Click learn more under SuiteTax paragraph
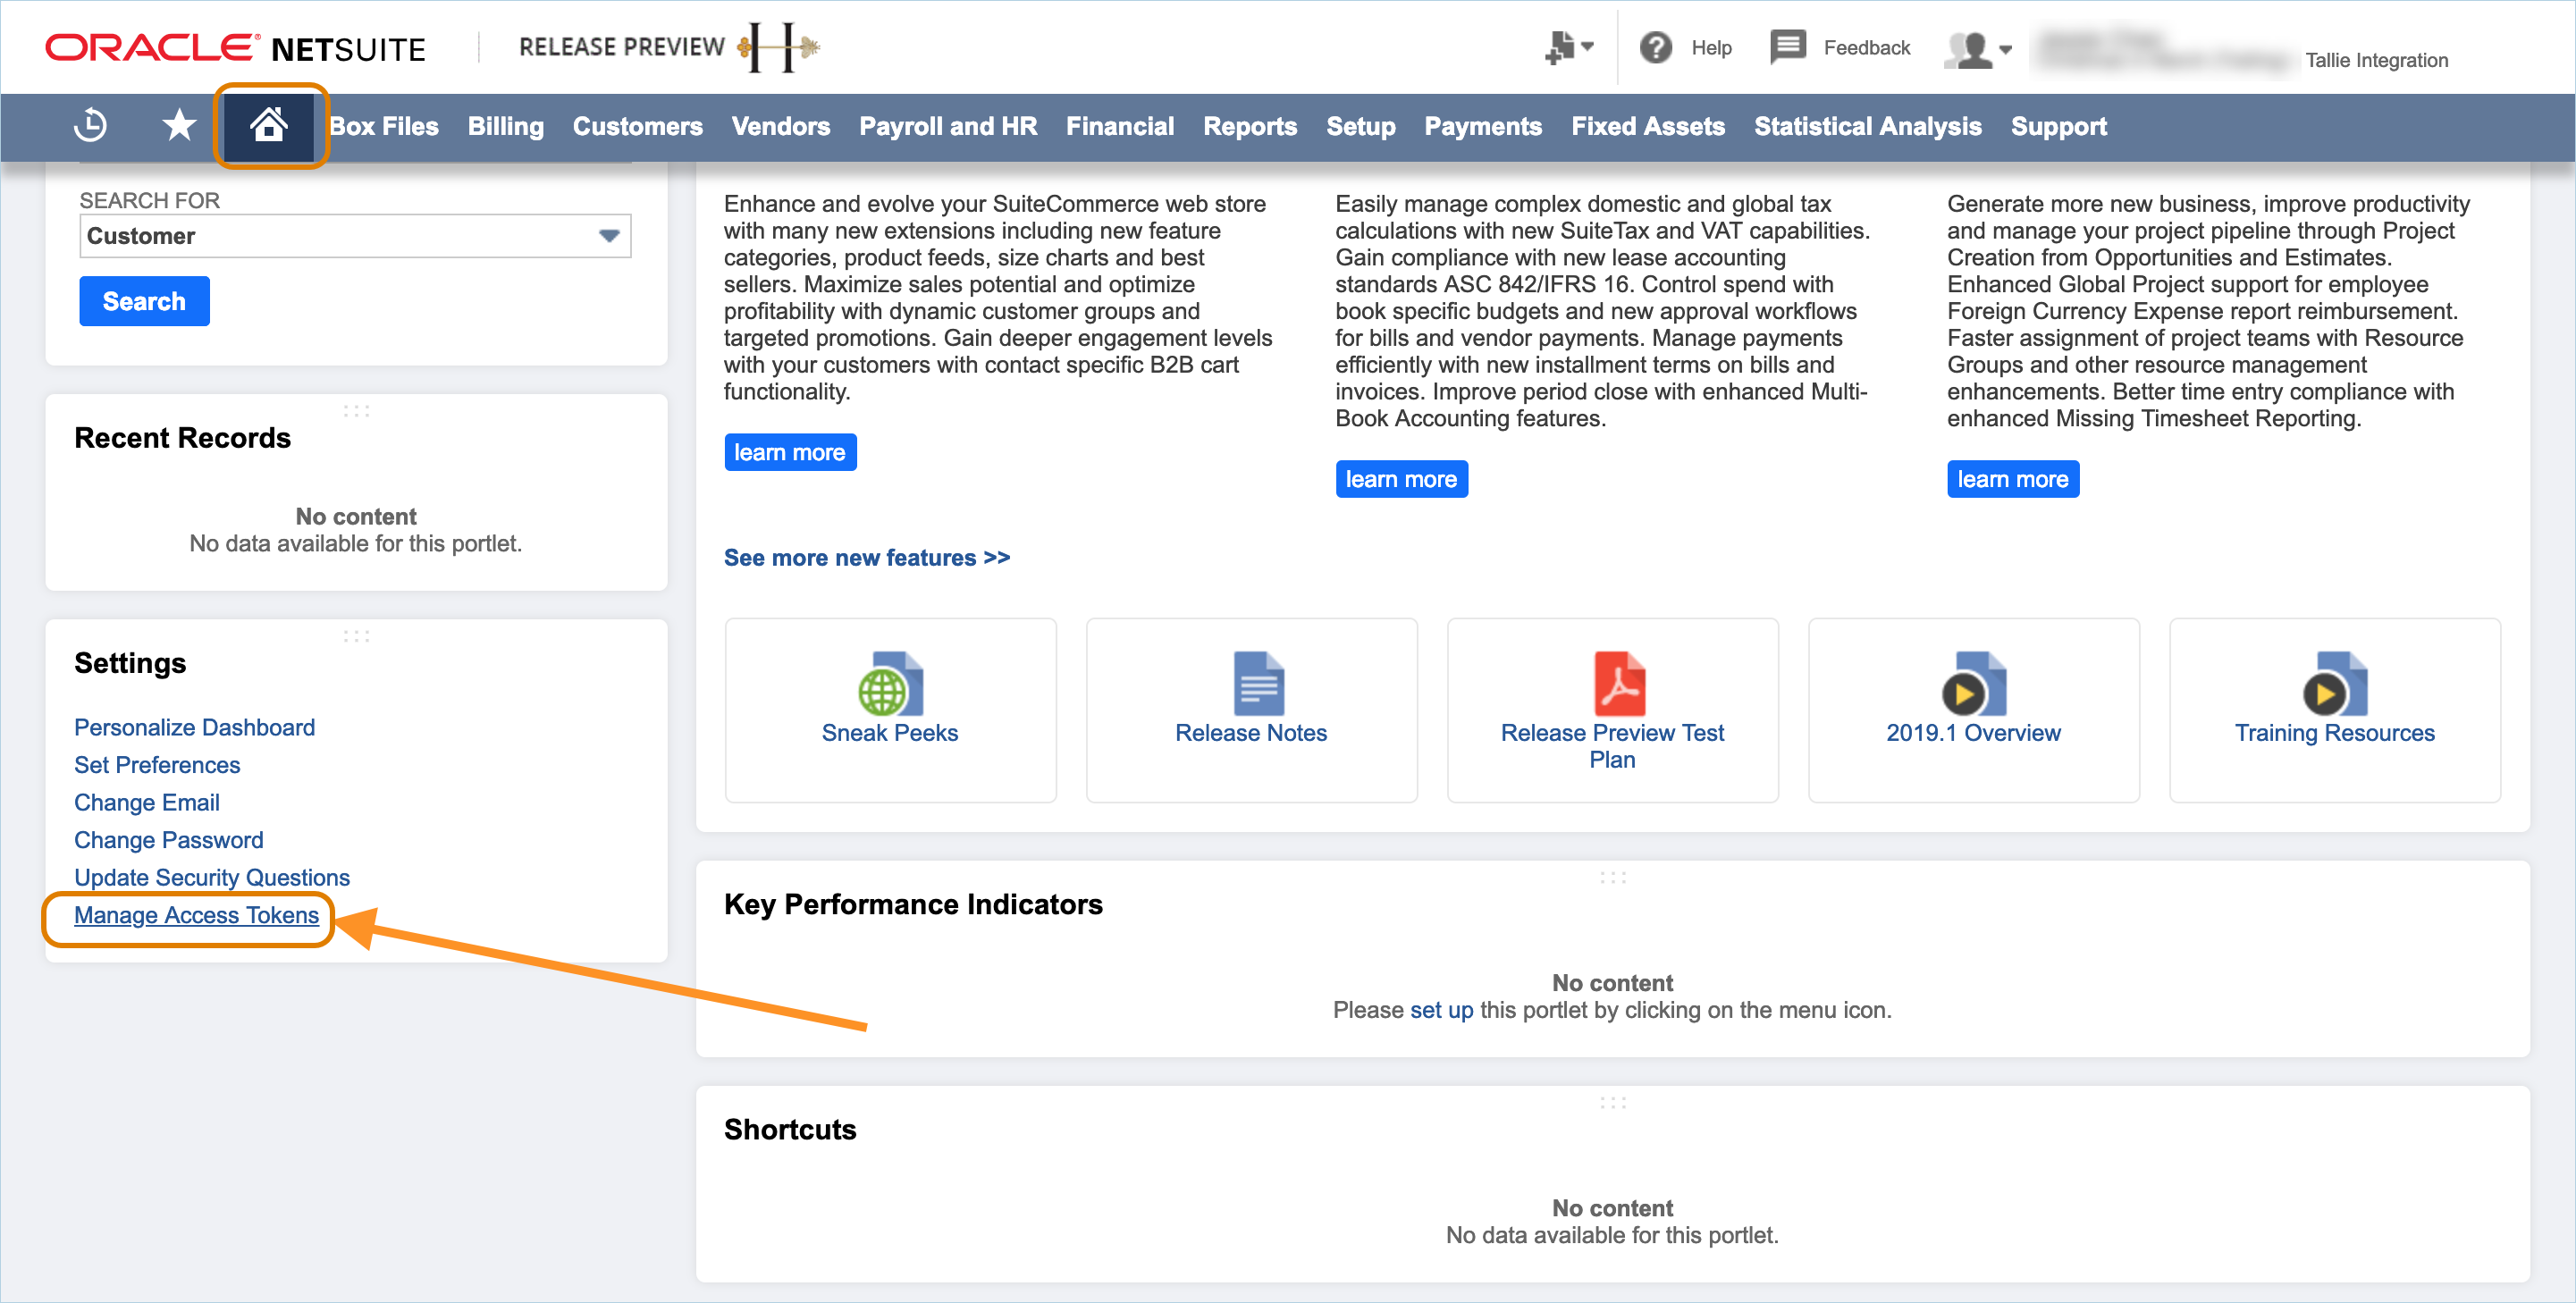2576x1303 pixels. [x=1401, y=479]
